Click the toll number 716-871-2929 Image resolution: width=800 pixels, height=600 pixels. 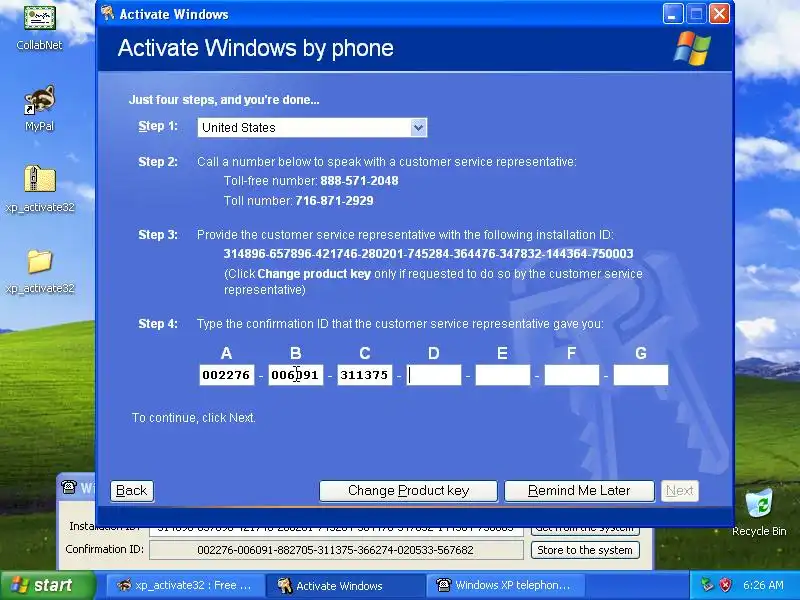tap(334, 201)
